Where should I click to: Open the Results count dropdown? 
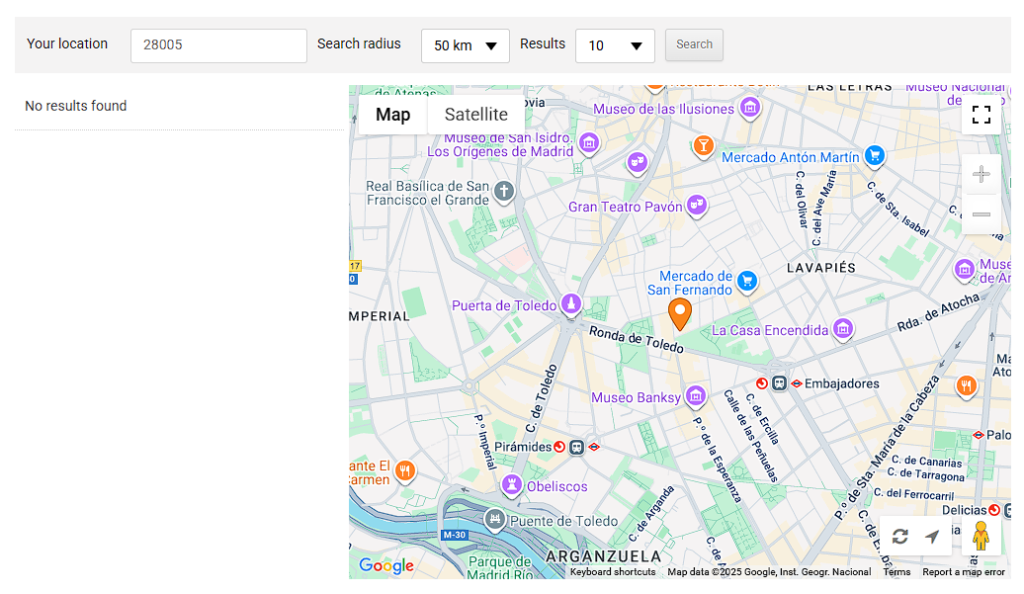(615, 46)
